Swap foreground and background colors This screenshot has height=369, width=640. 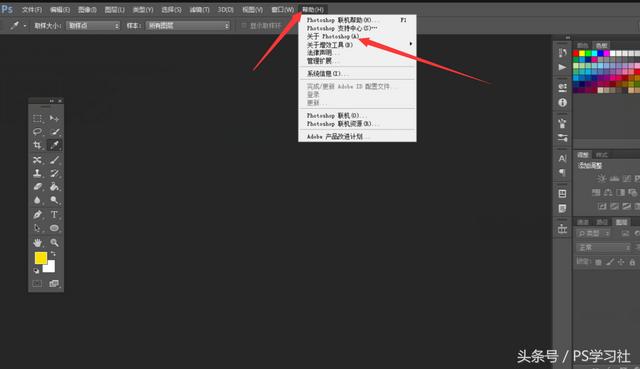coord(53,254)
